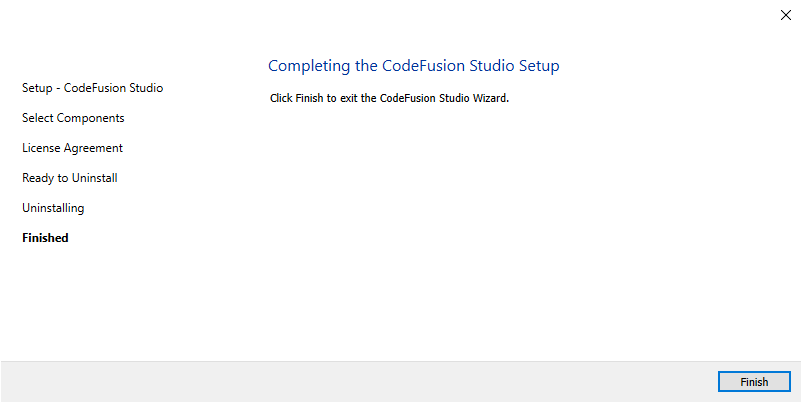Go to License Agreement step

72,148
